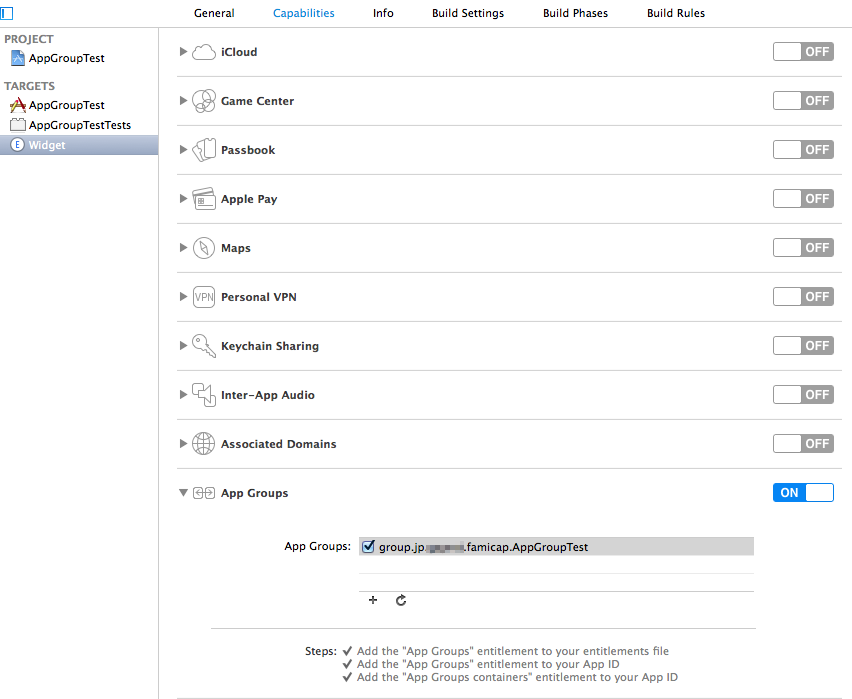Click the Maps compass icon
The width and height of the screenshot is (852, 699).
[x=204, y=248]
